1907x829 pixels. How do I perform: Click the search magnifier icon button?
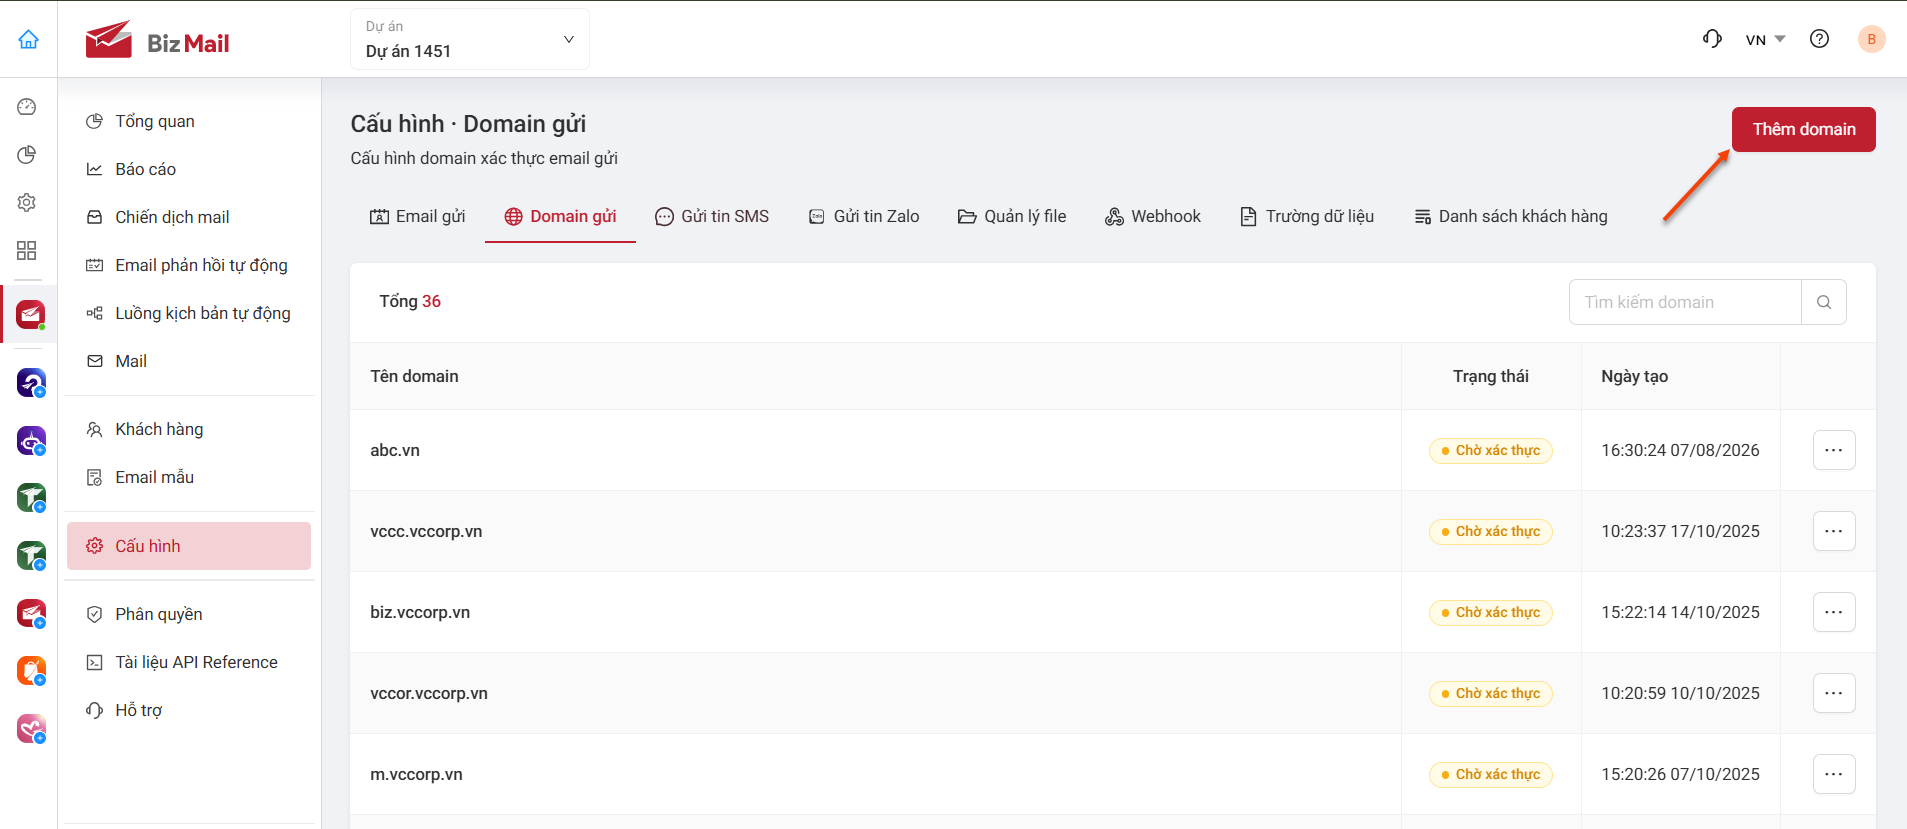pyautogui.click(x=1823, y=302)
